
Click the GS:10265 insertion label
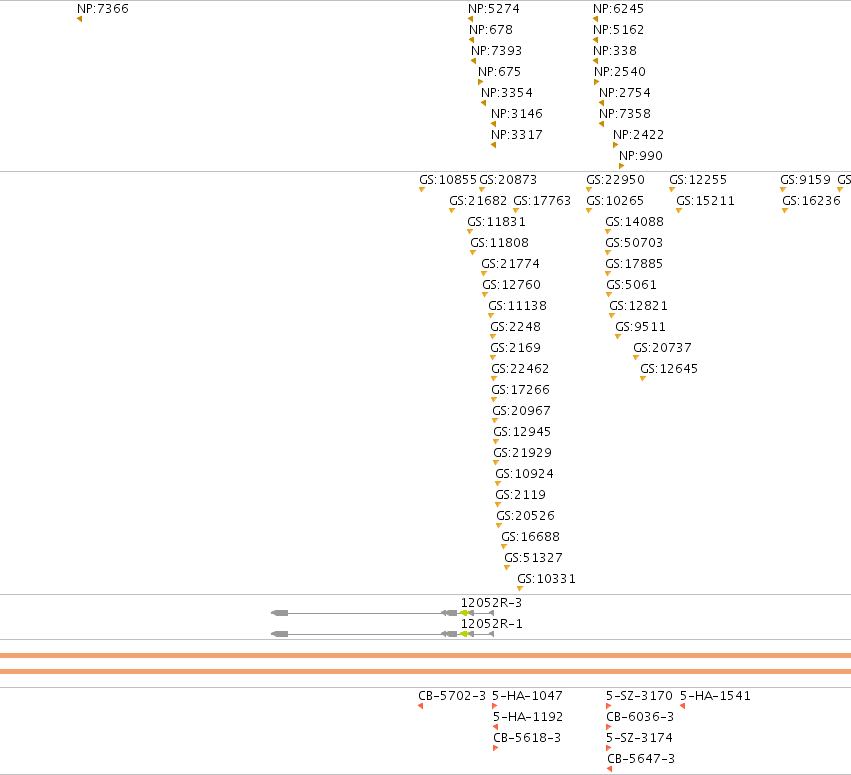(x=615, y=201)
